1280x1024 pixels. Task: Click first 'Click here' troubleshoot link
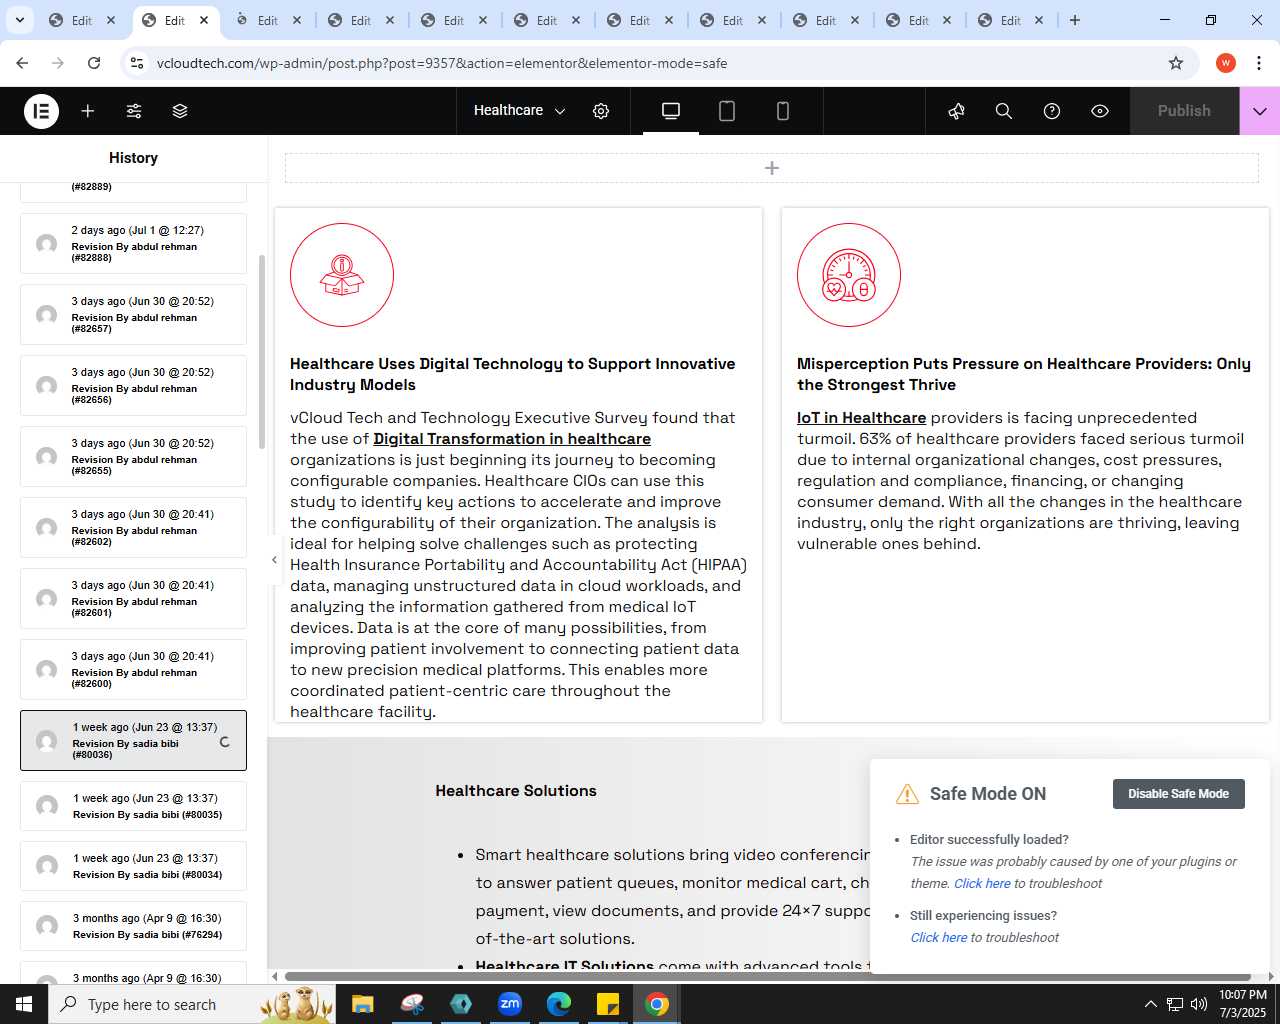[982, 883]
